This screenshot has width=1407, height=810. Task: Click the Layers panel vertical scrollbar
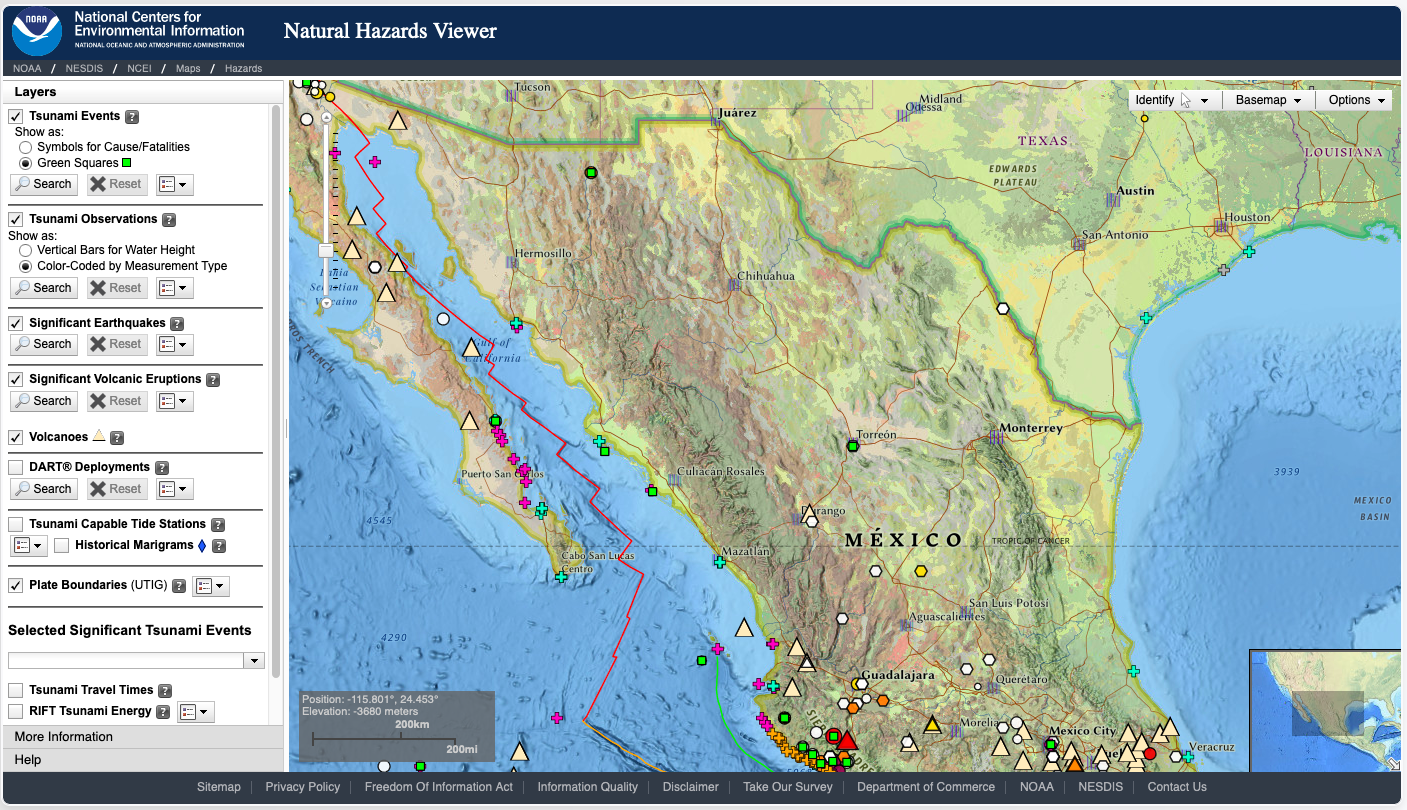[276, 390]
